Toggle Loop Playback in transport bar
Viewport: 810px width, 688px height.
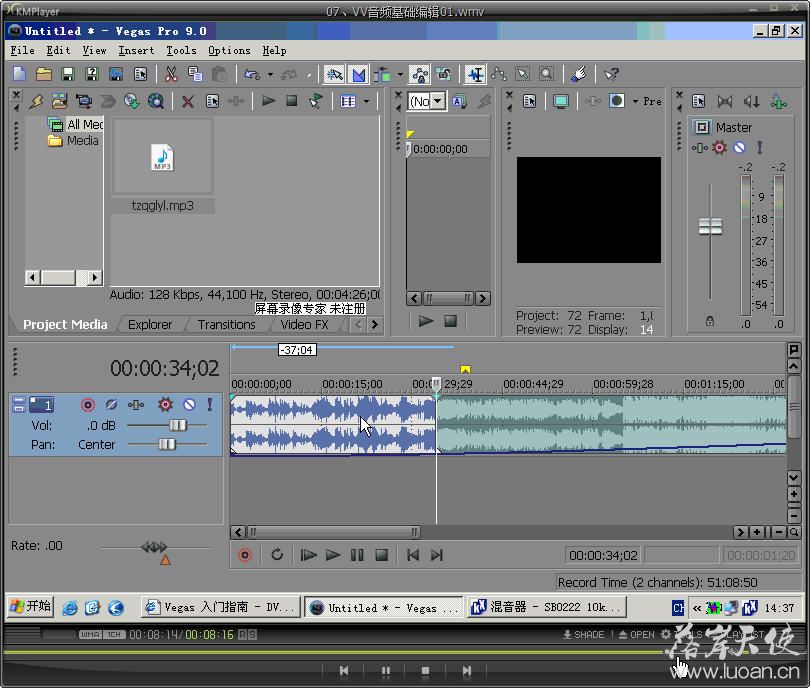tap(277, 555)
